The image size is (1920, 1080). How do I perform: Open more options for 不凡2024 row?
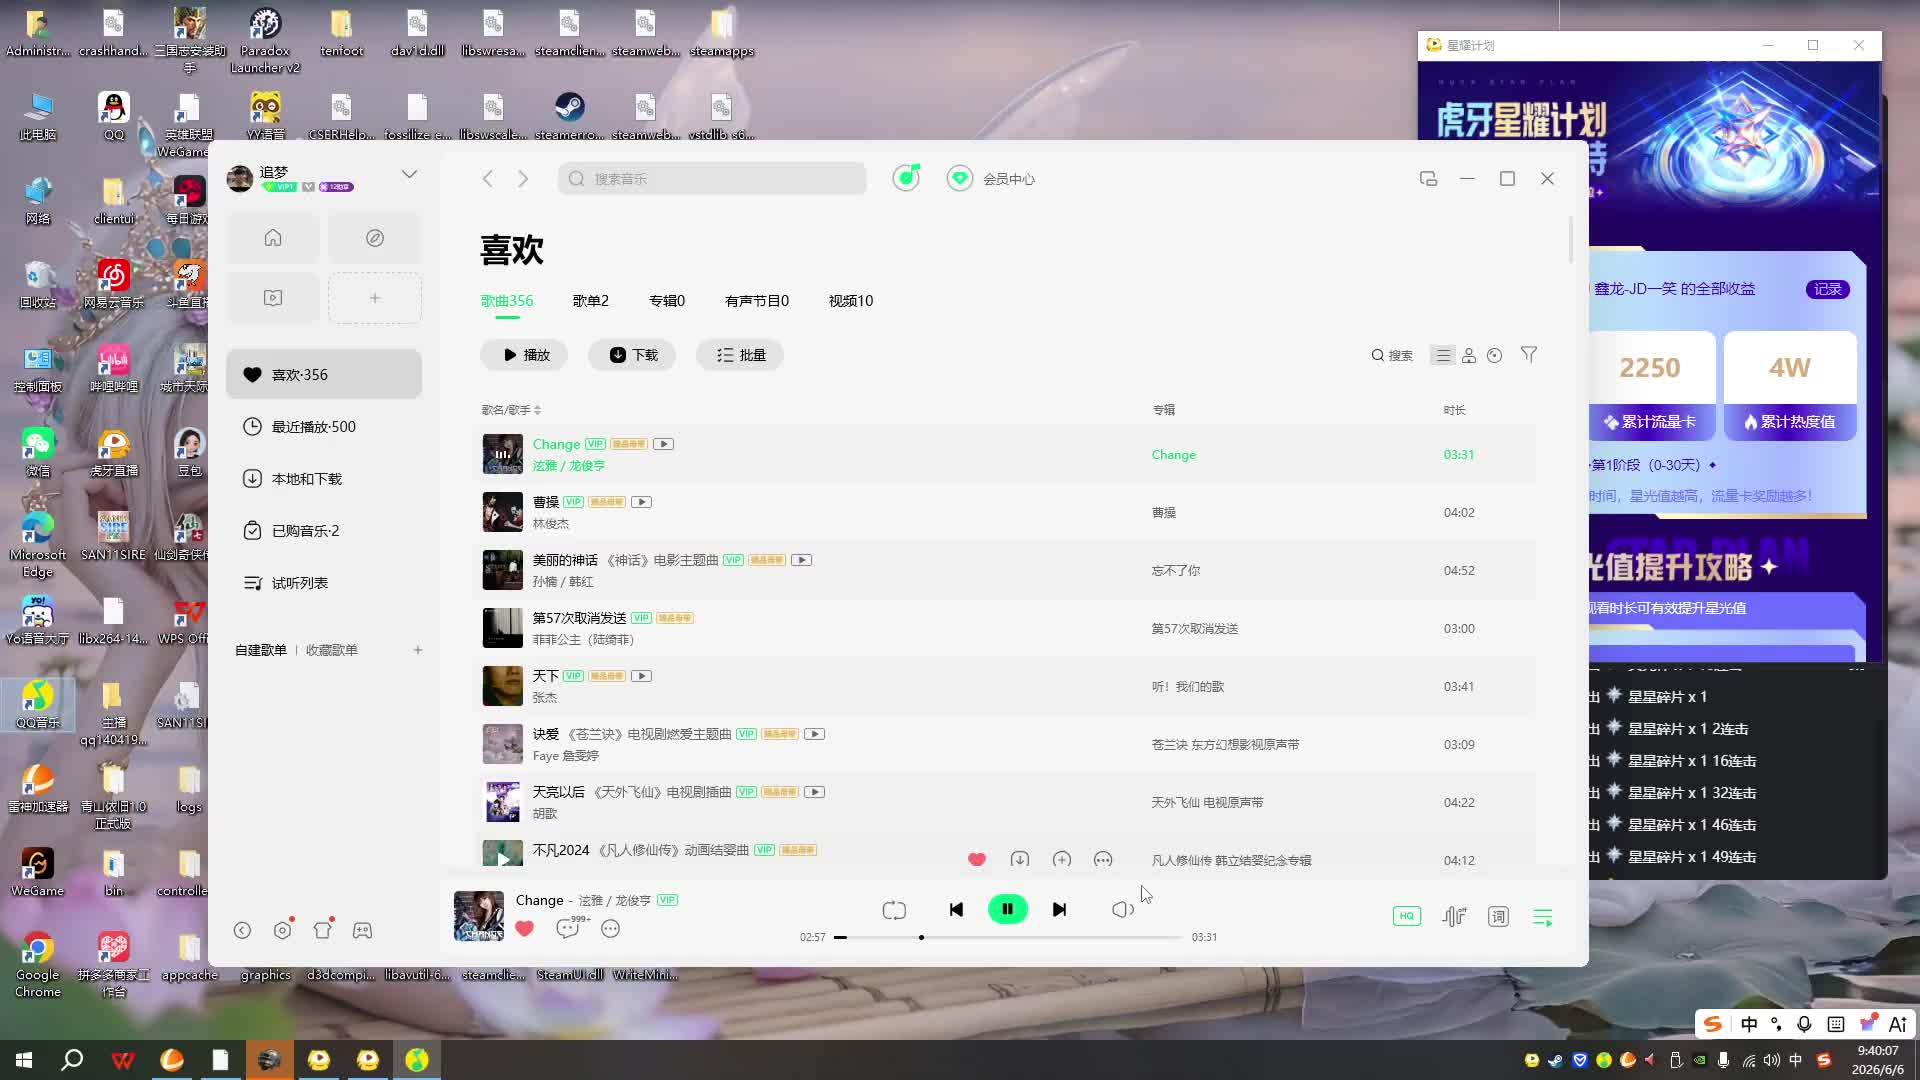pos(1103,859)
